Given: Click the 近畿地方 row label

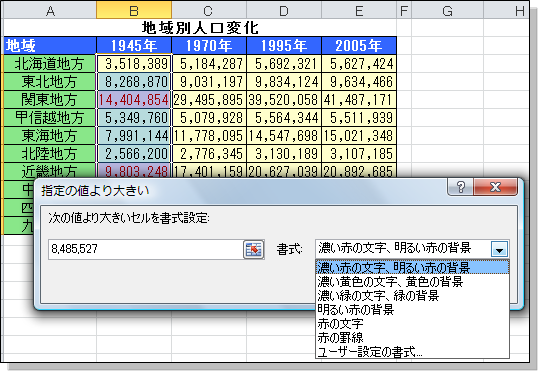Looking at the screenshot, I should click(50, 171).
